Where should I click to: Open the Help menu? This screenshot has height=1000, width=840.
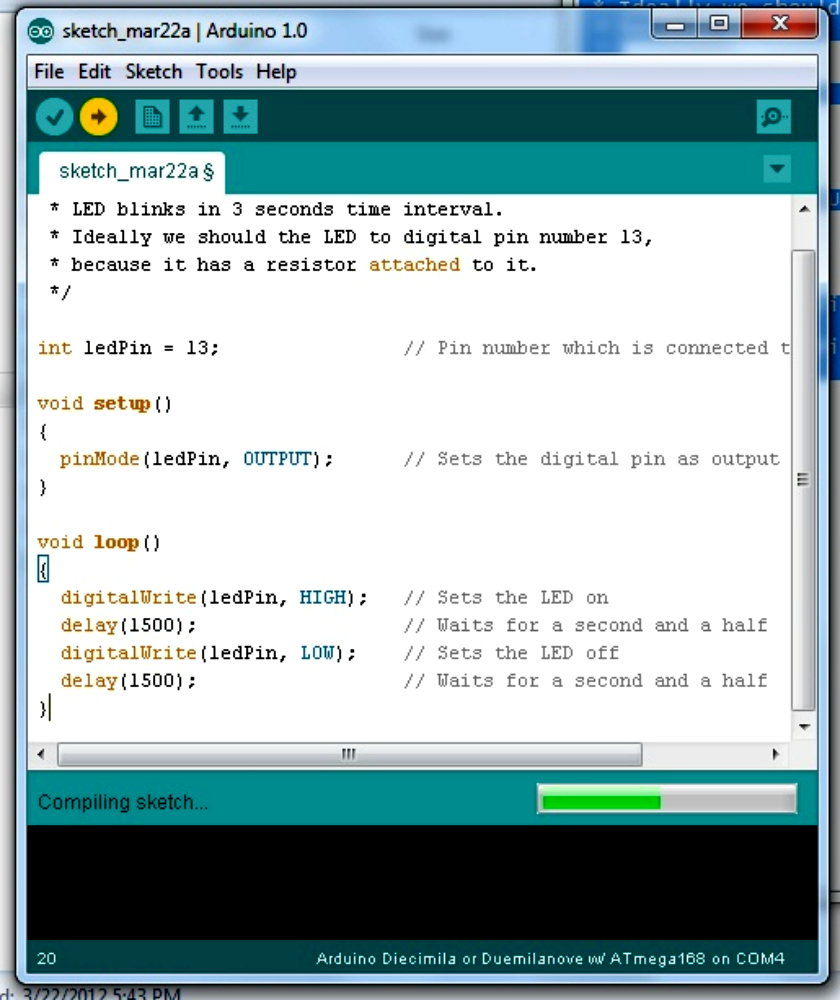[276, 71]
